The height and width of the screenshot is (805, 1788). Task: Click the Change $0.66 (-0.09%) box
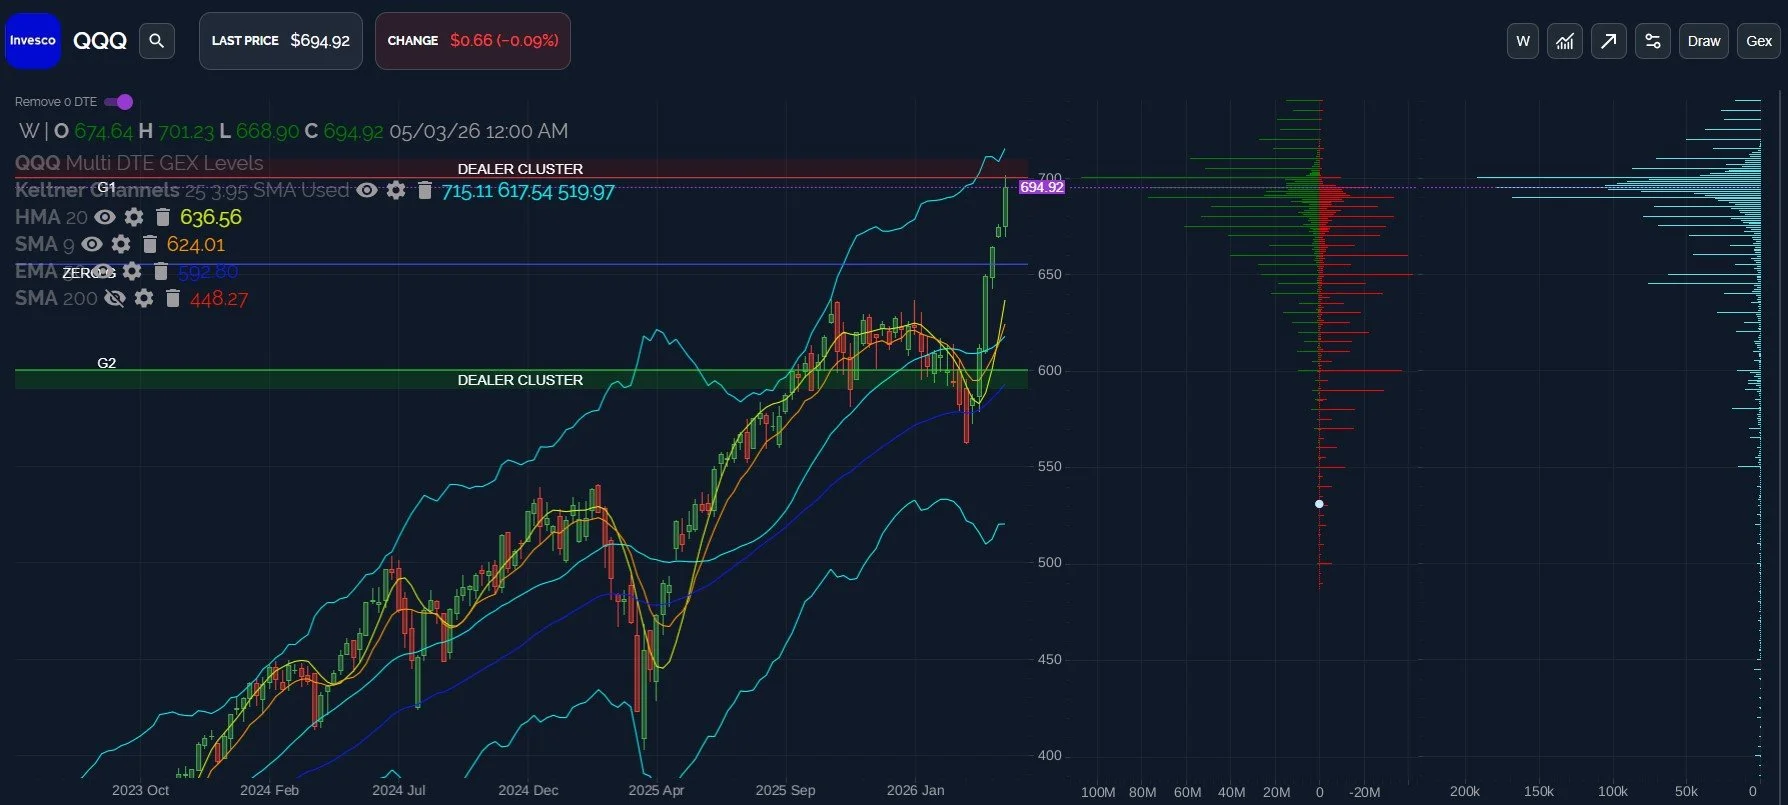click(x=473, y=41)
